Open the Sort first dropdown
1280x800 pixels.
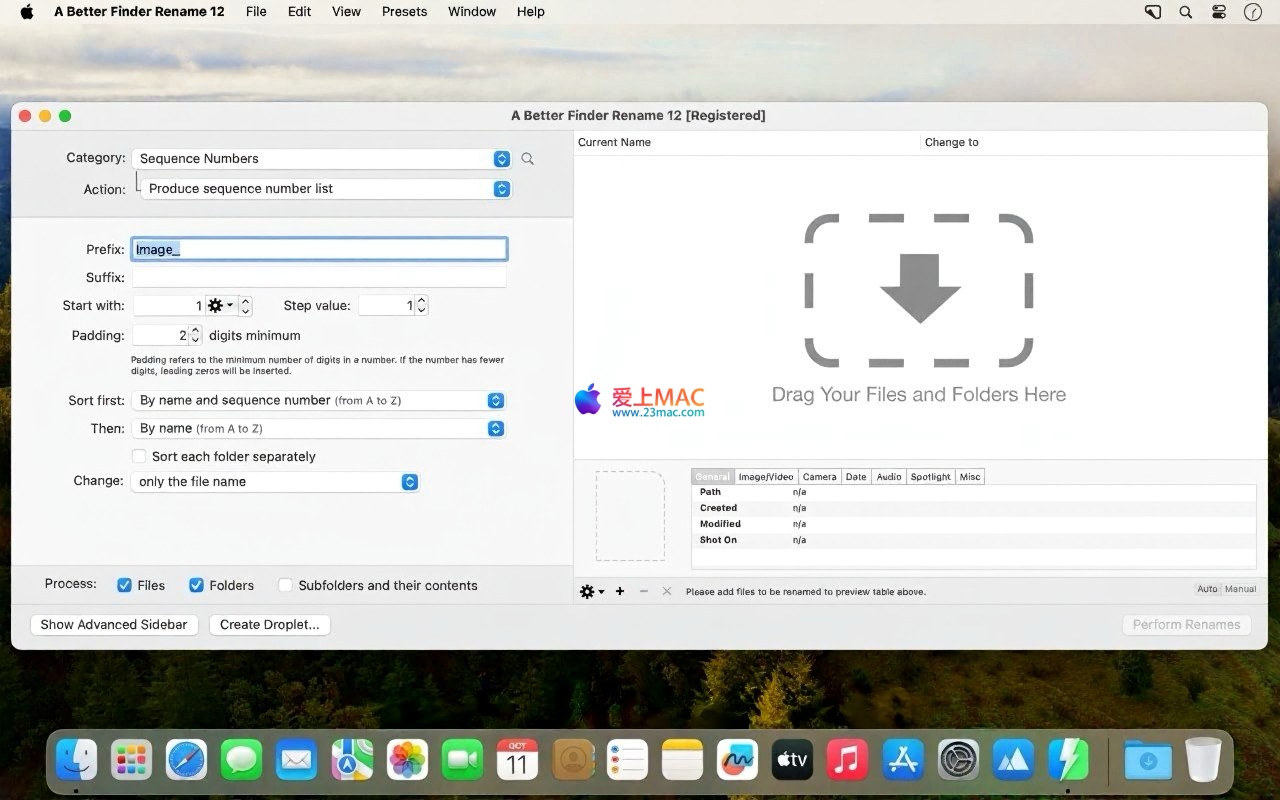318,401
